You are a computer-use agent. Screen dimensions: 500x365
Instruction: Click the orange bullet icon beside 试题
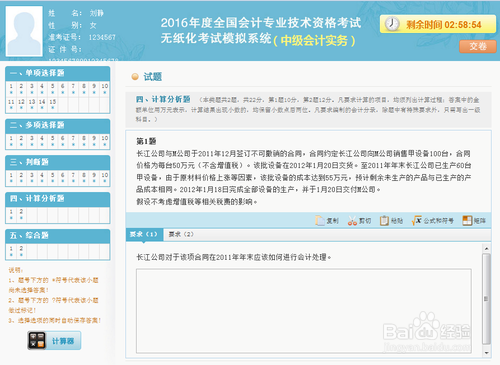point(135,77)
